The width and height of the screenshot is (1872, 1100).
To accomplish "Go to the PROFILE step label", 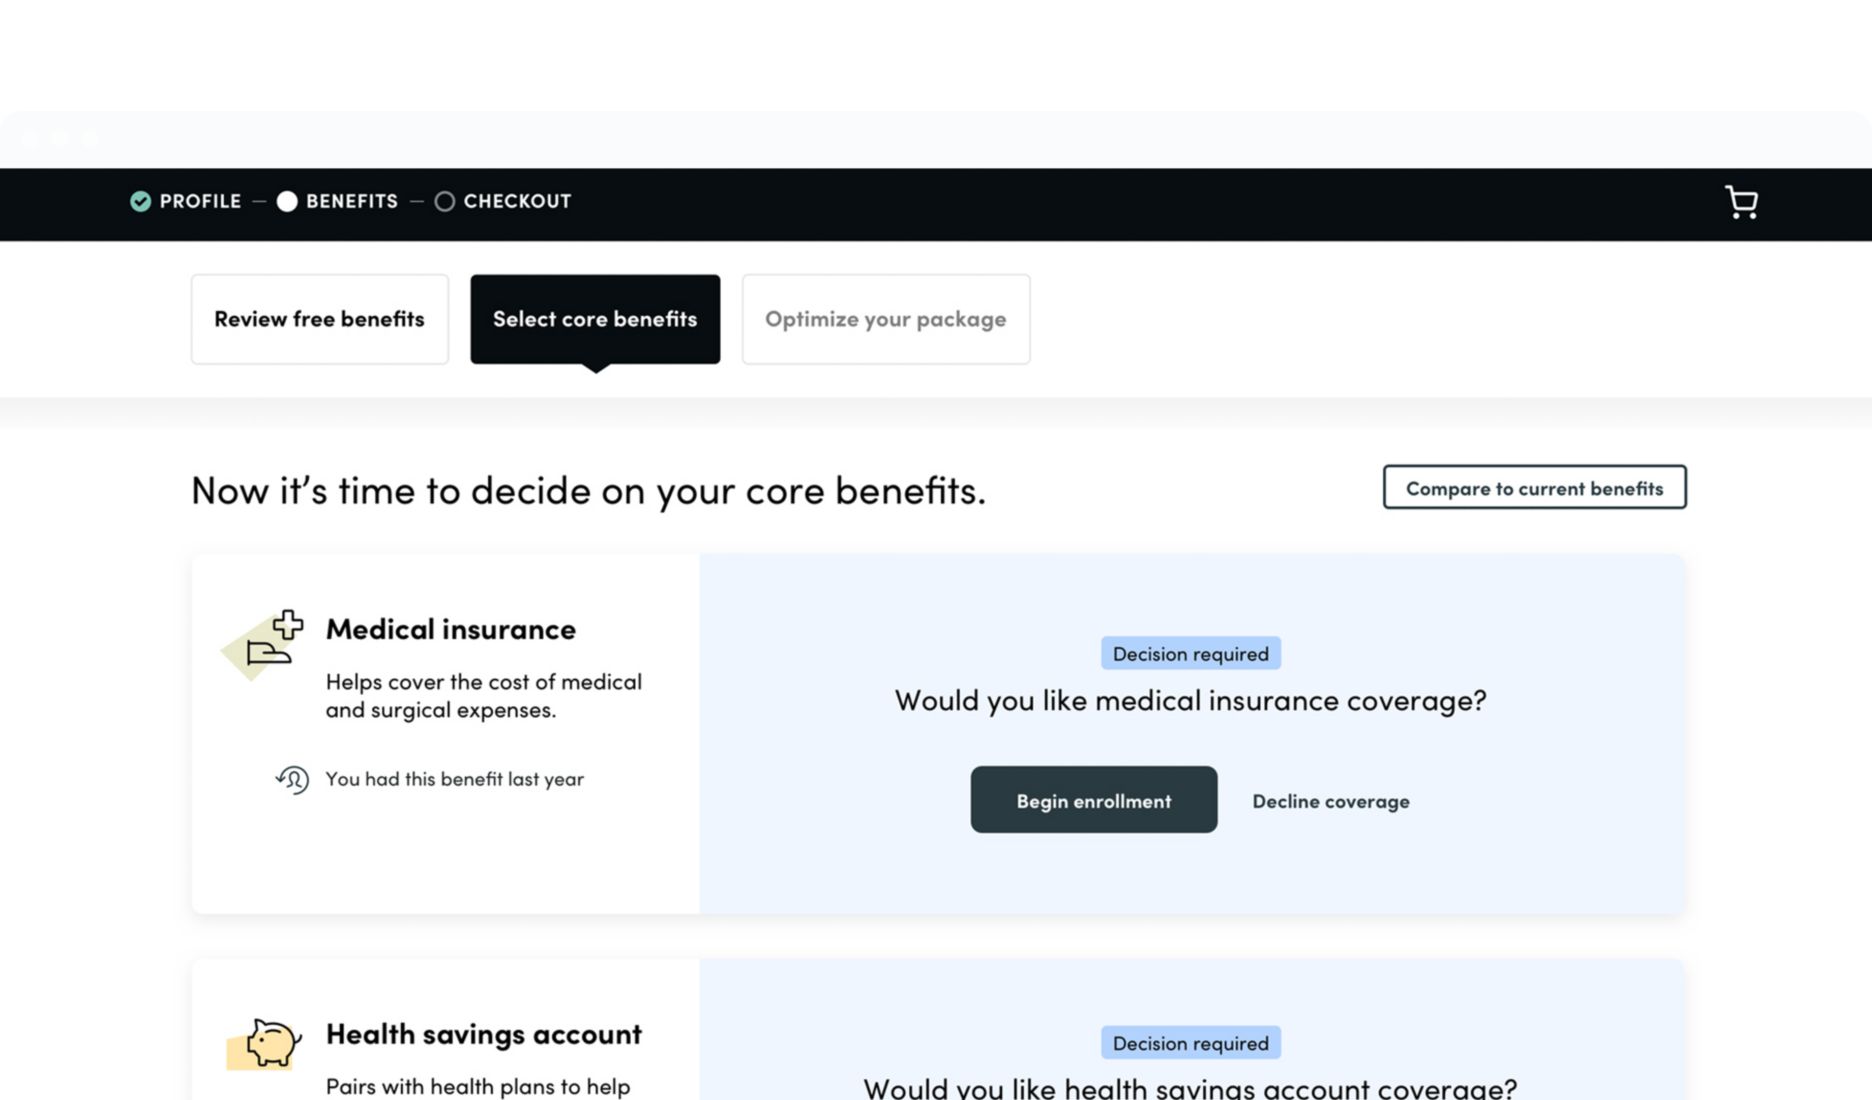I will pos(200,201).
